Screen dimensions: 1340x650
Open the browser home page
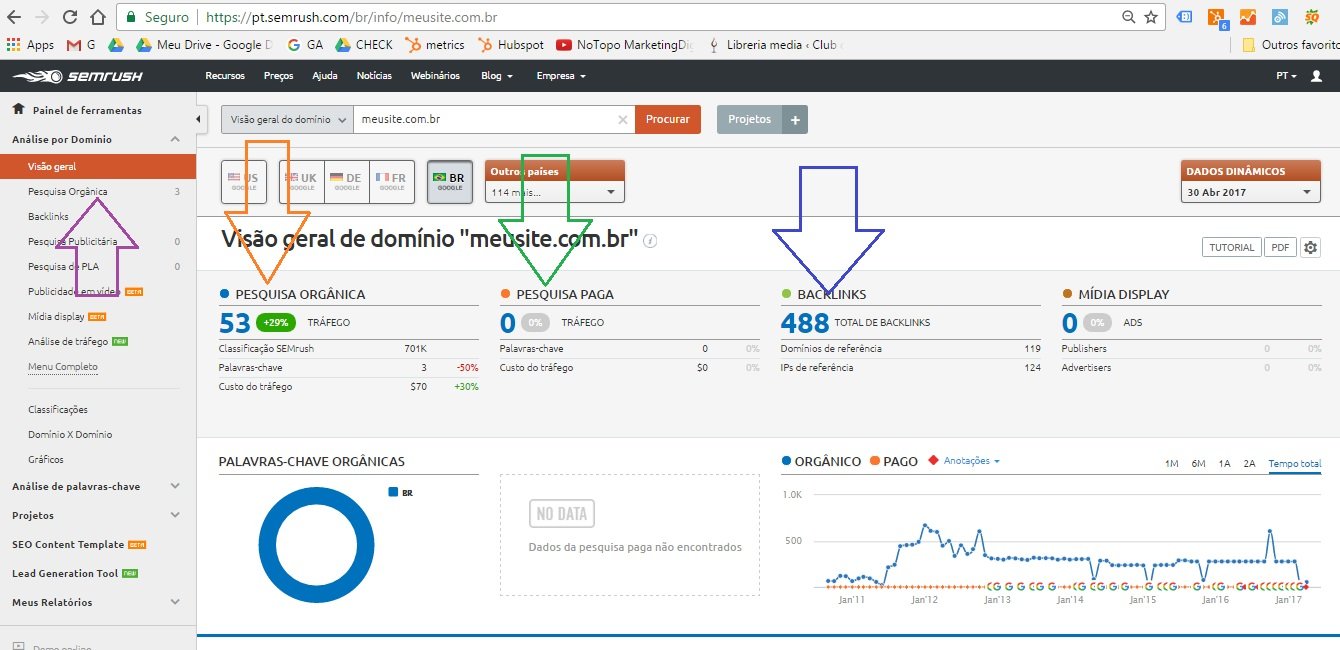(x=97, y=17)
